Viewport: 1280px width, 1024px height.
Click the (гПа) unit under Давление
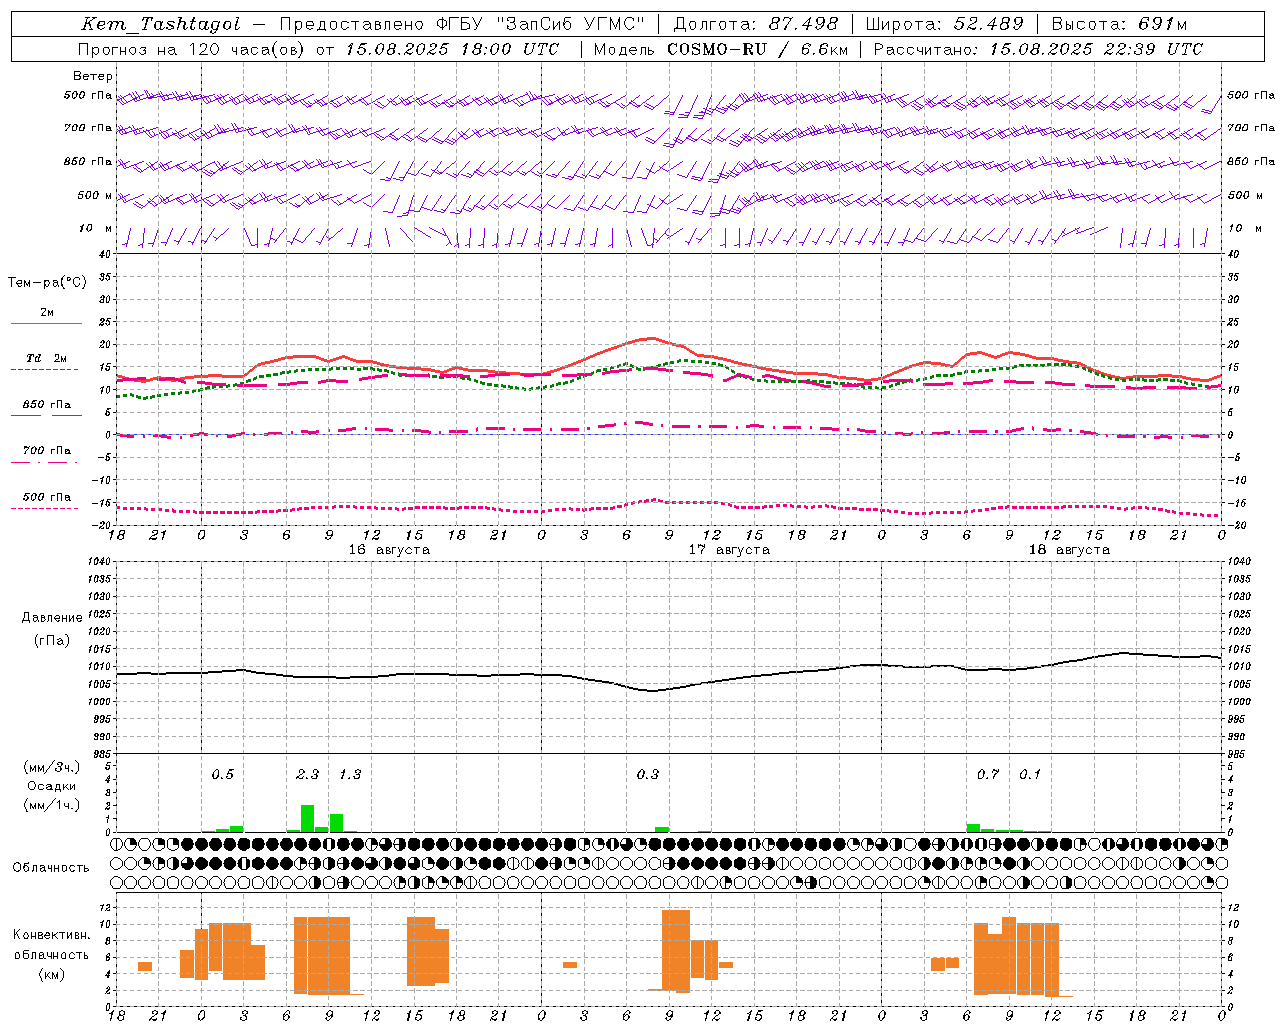52,641
